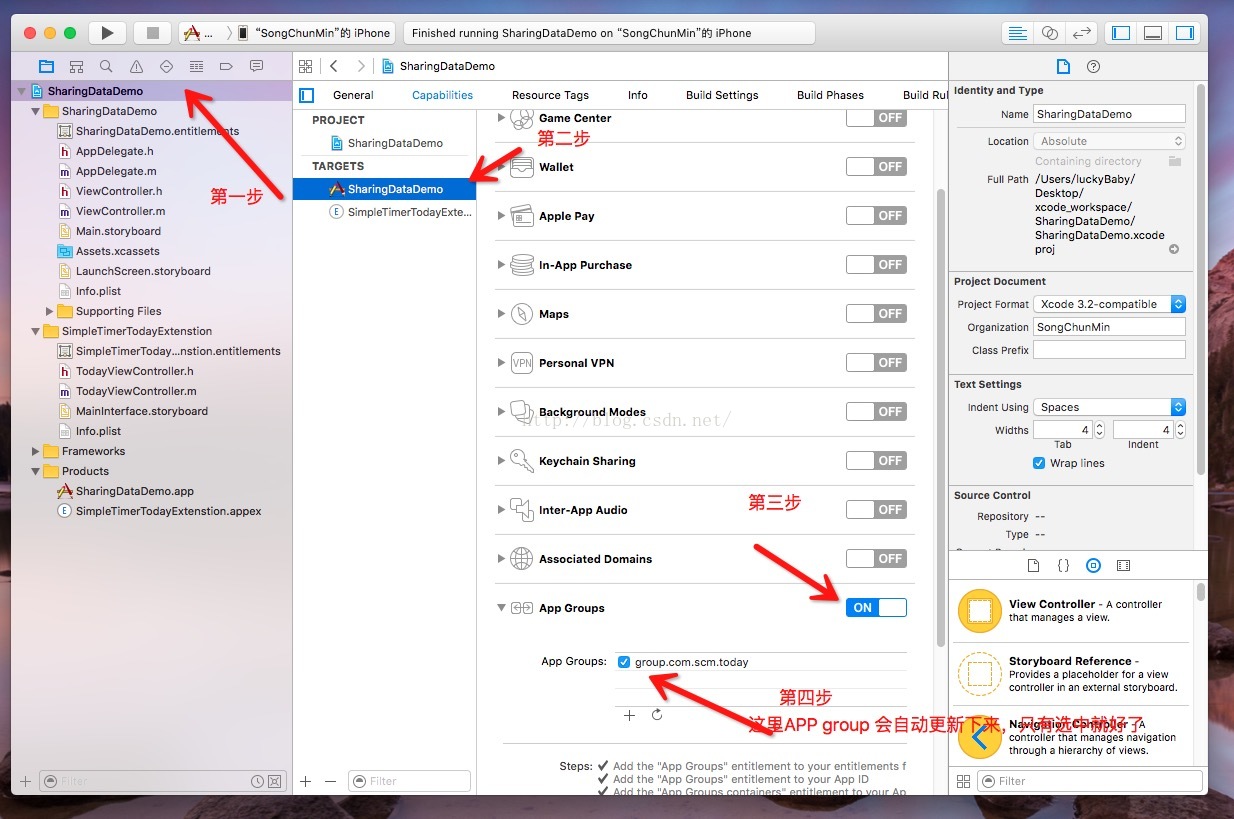Show related items grid icon
Image resolution: width=1234 pixels, height=819 pixels.
pyautogui.click(x=306, y=66)
